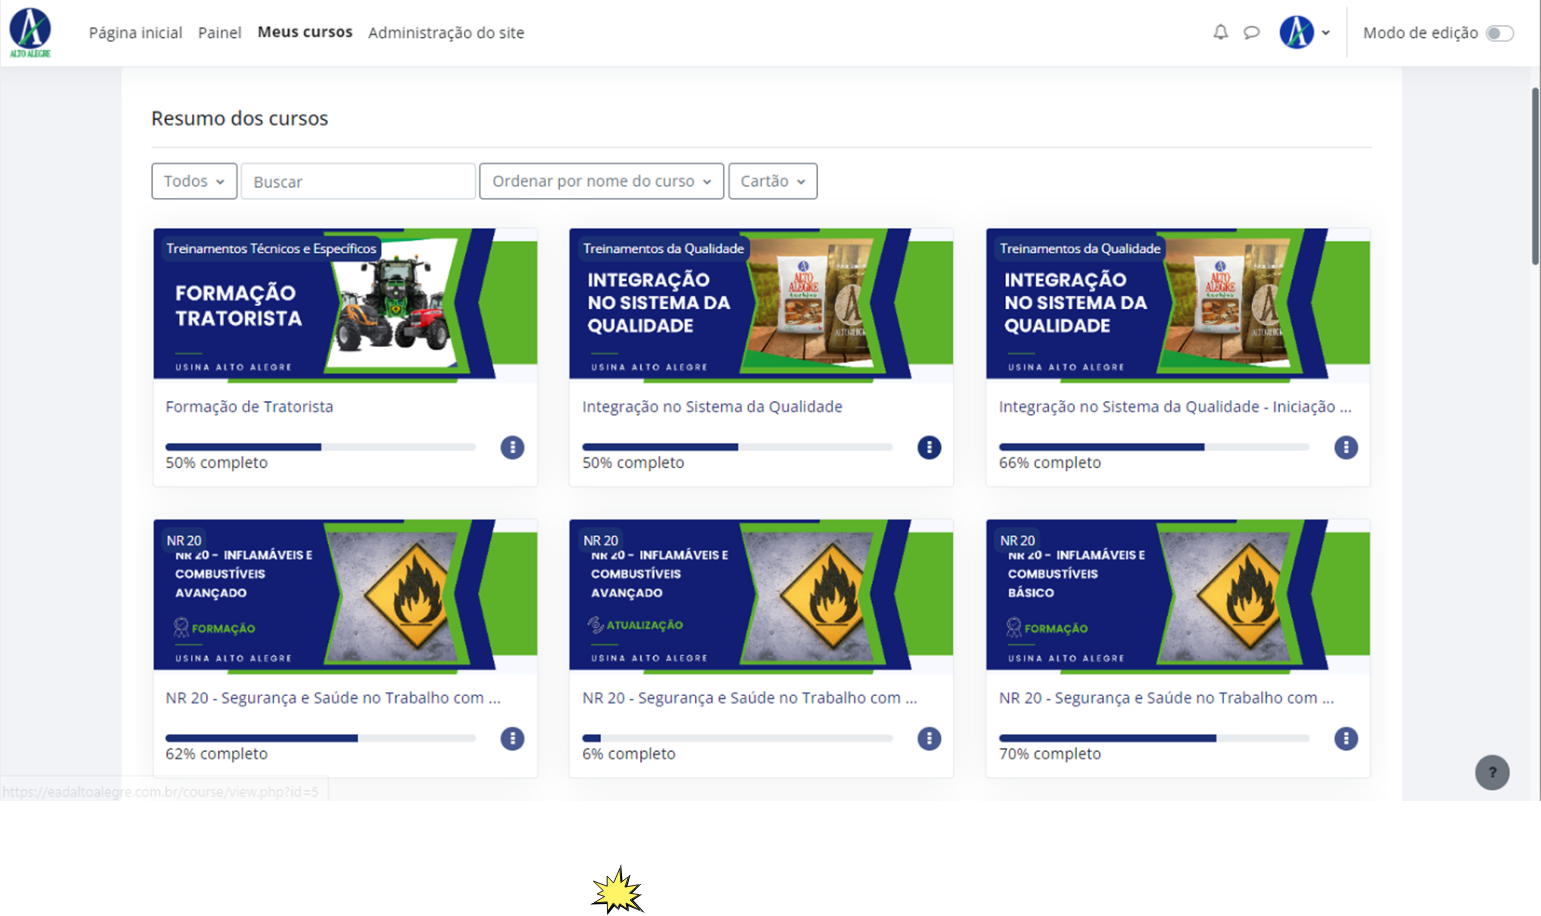1541x916 pixels.
Task: Open the notifications bell
Action: point(1221,32)
